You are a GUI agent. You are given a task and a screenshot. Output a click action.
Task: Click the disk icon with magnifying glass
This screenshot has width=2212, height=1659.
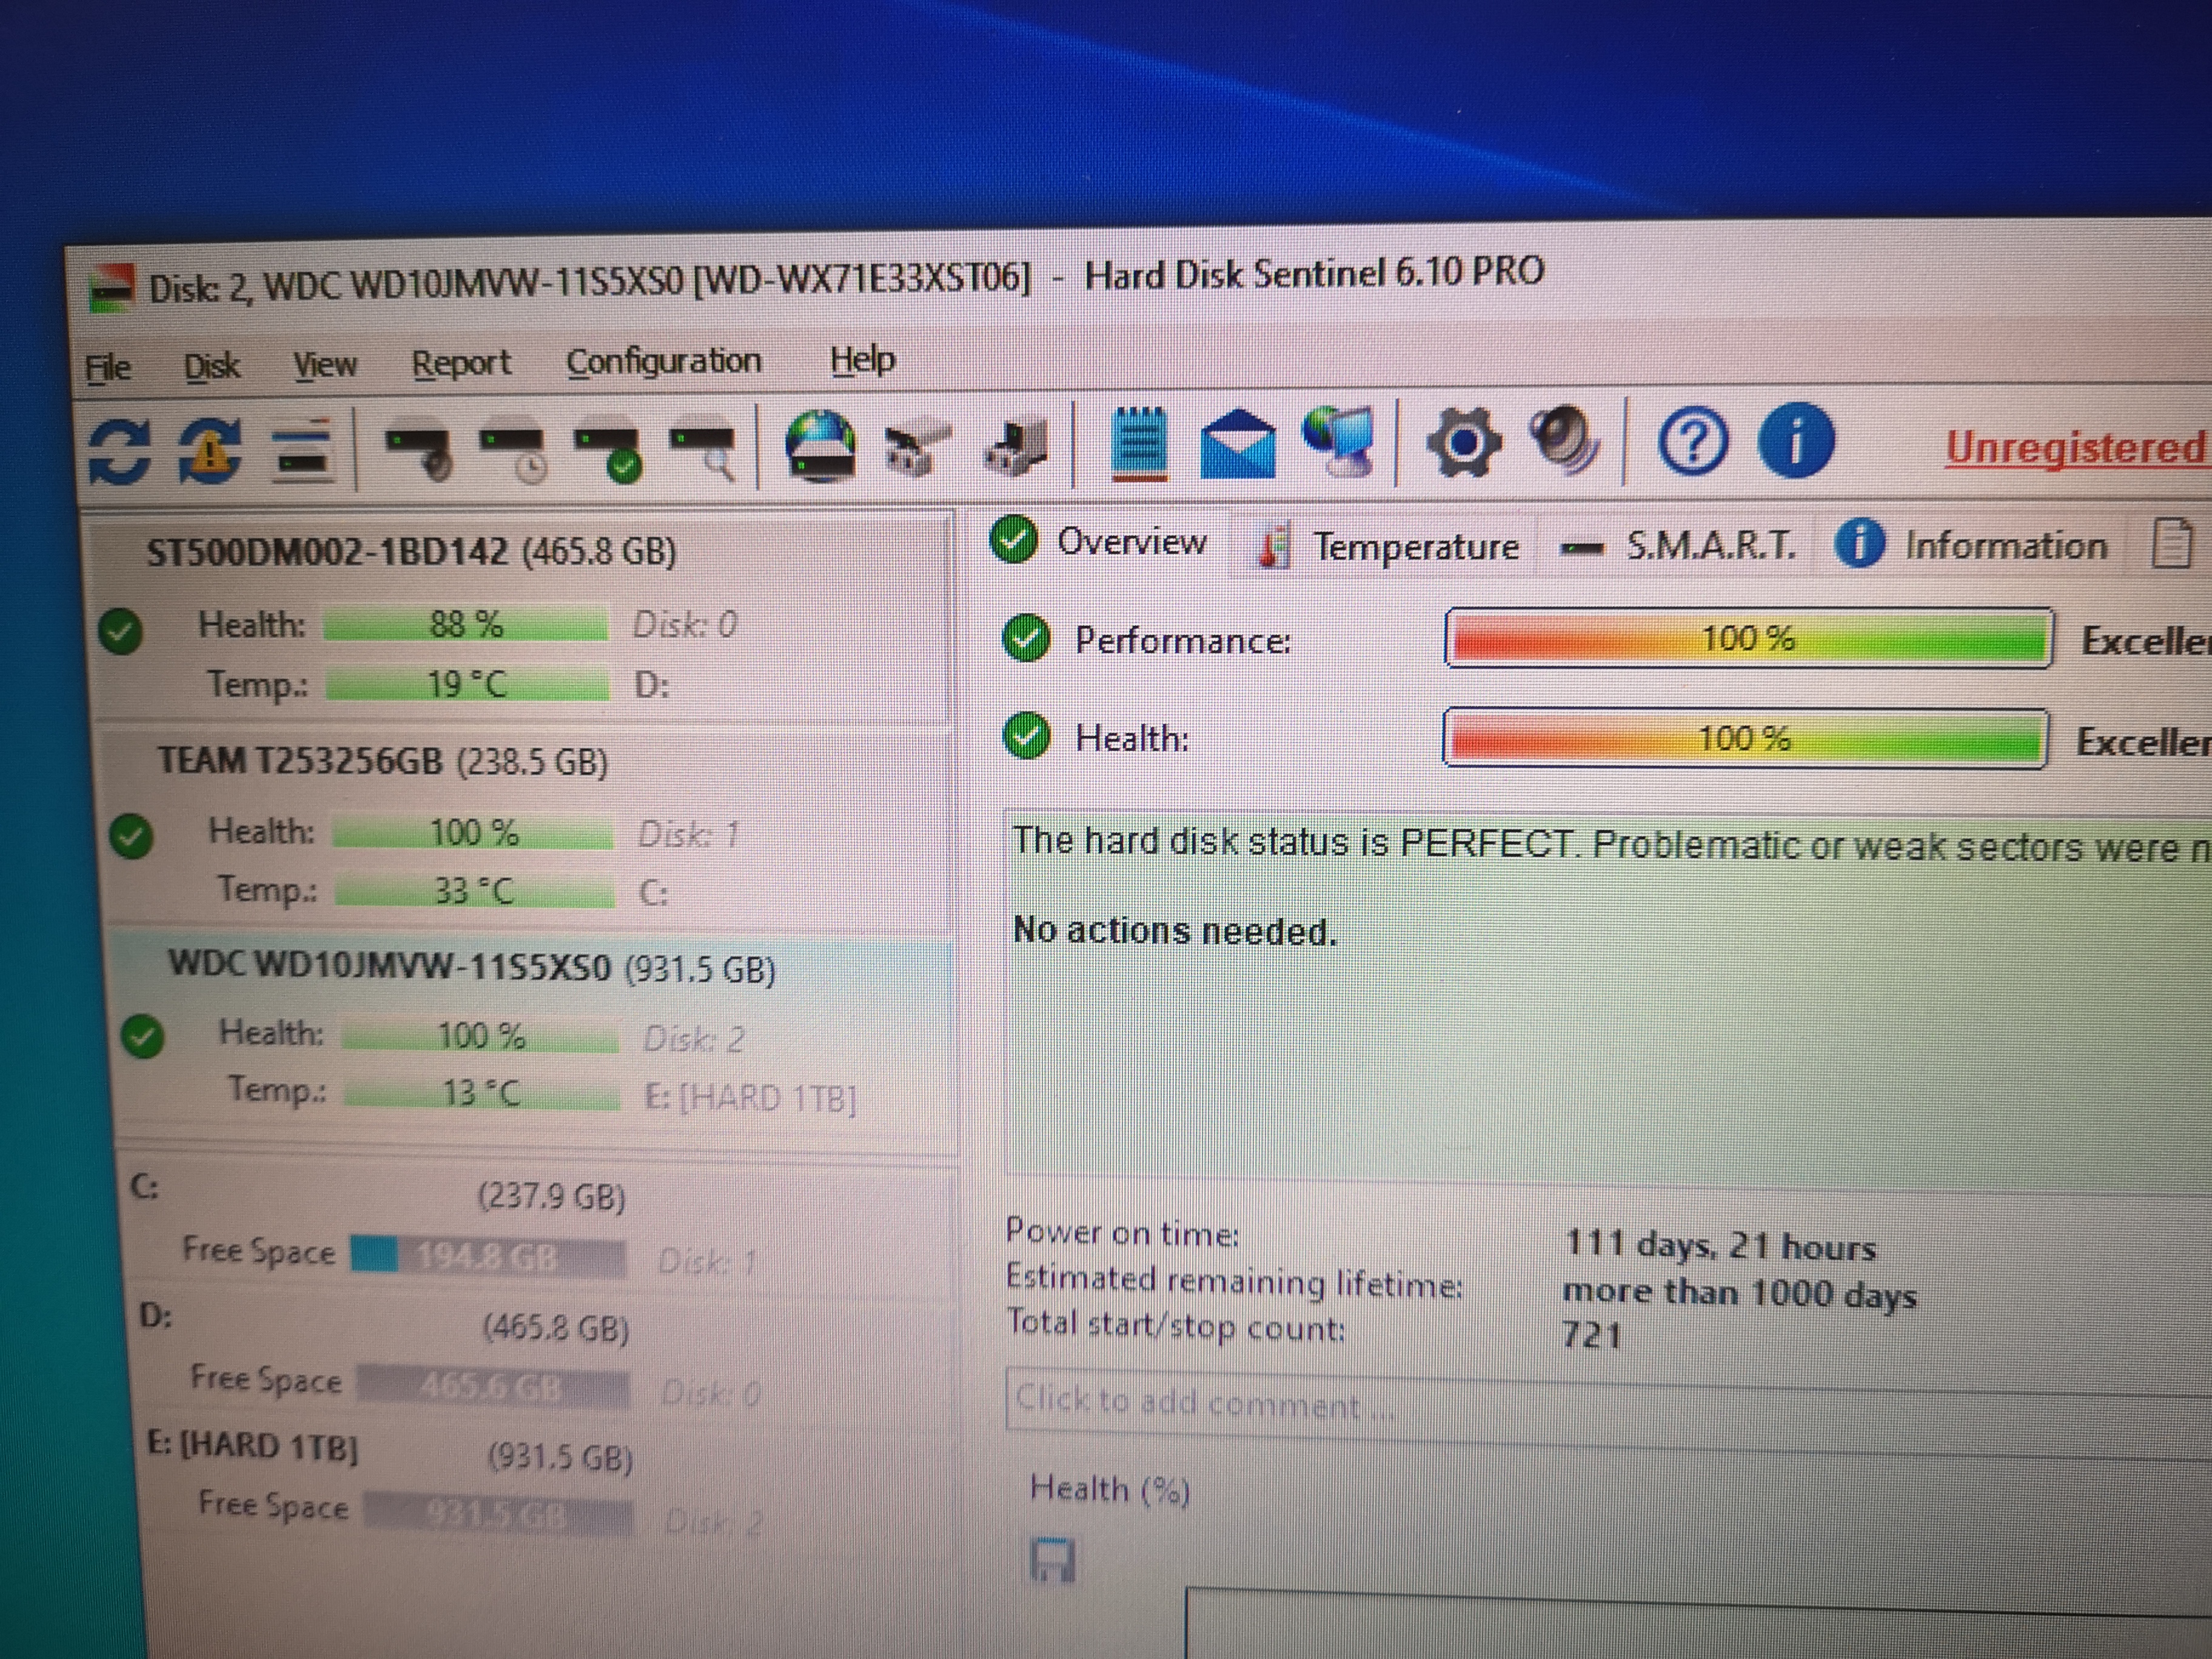pyautogui.click(x=703, y=452)
